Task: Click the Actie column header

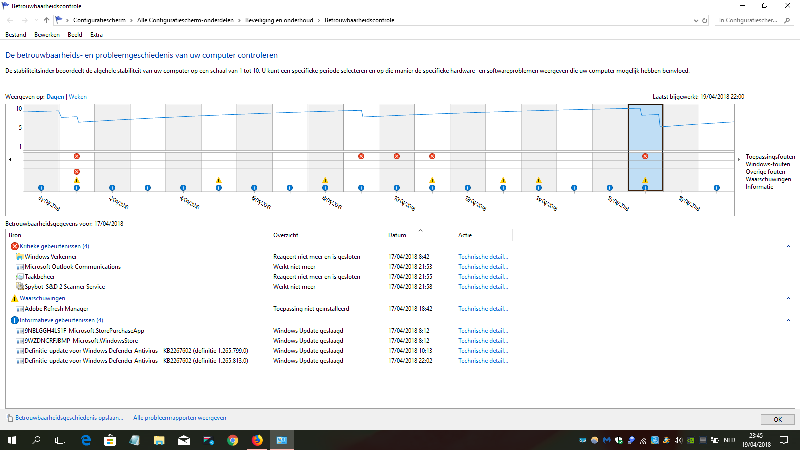Action: [x=465, y=235]
